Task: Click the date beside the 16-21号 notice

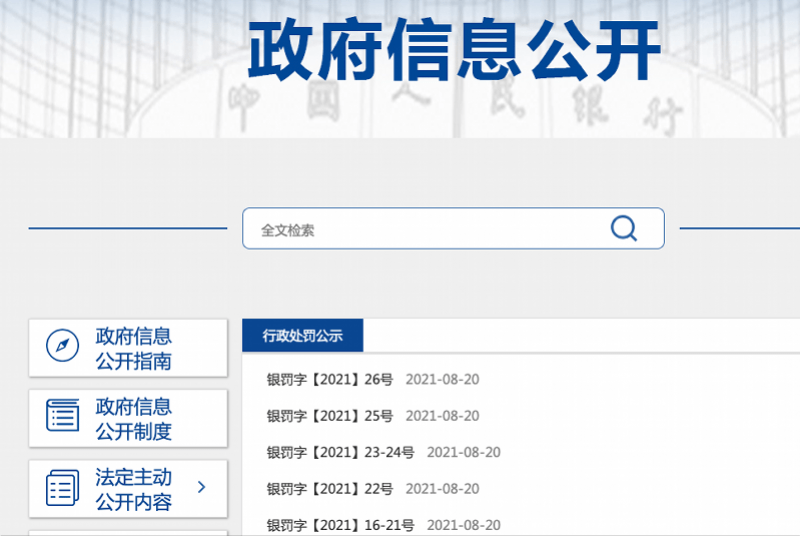Action: click(463, 525)
